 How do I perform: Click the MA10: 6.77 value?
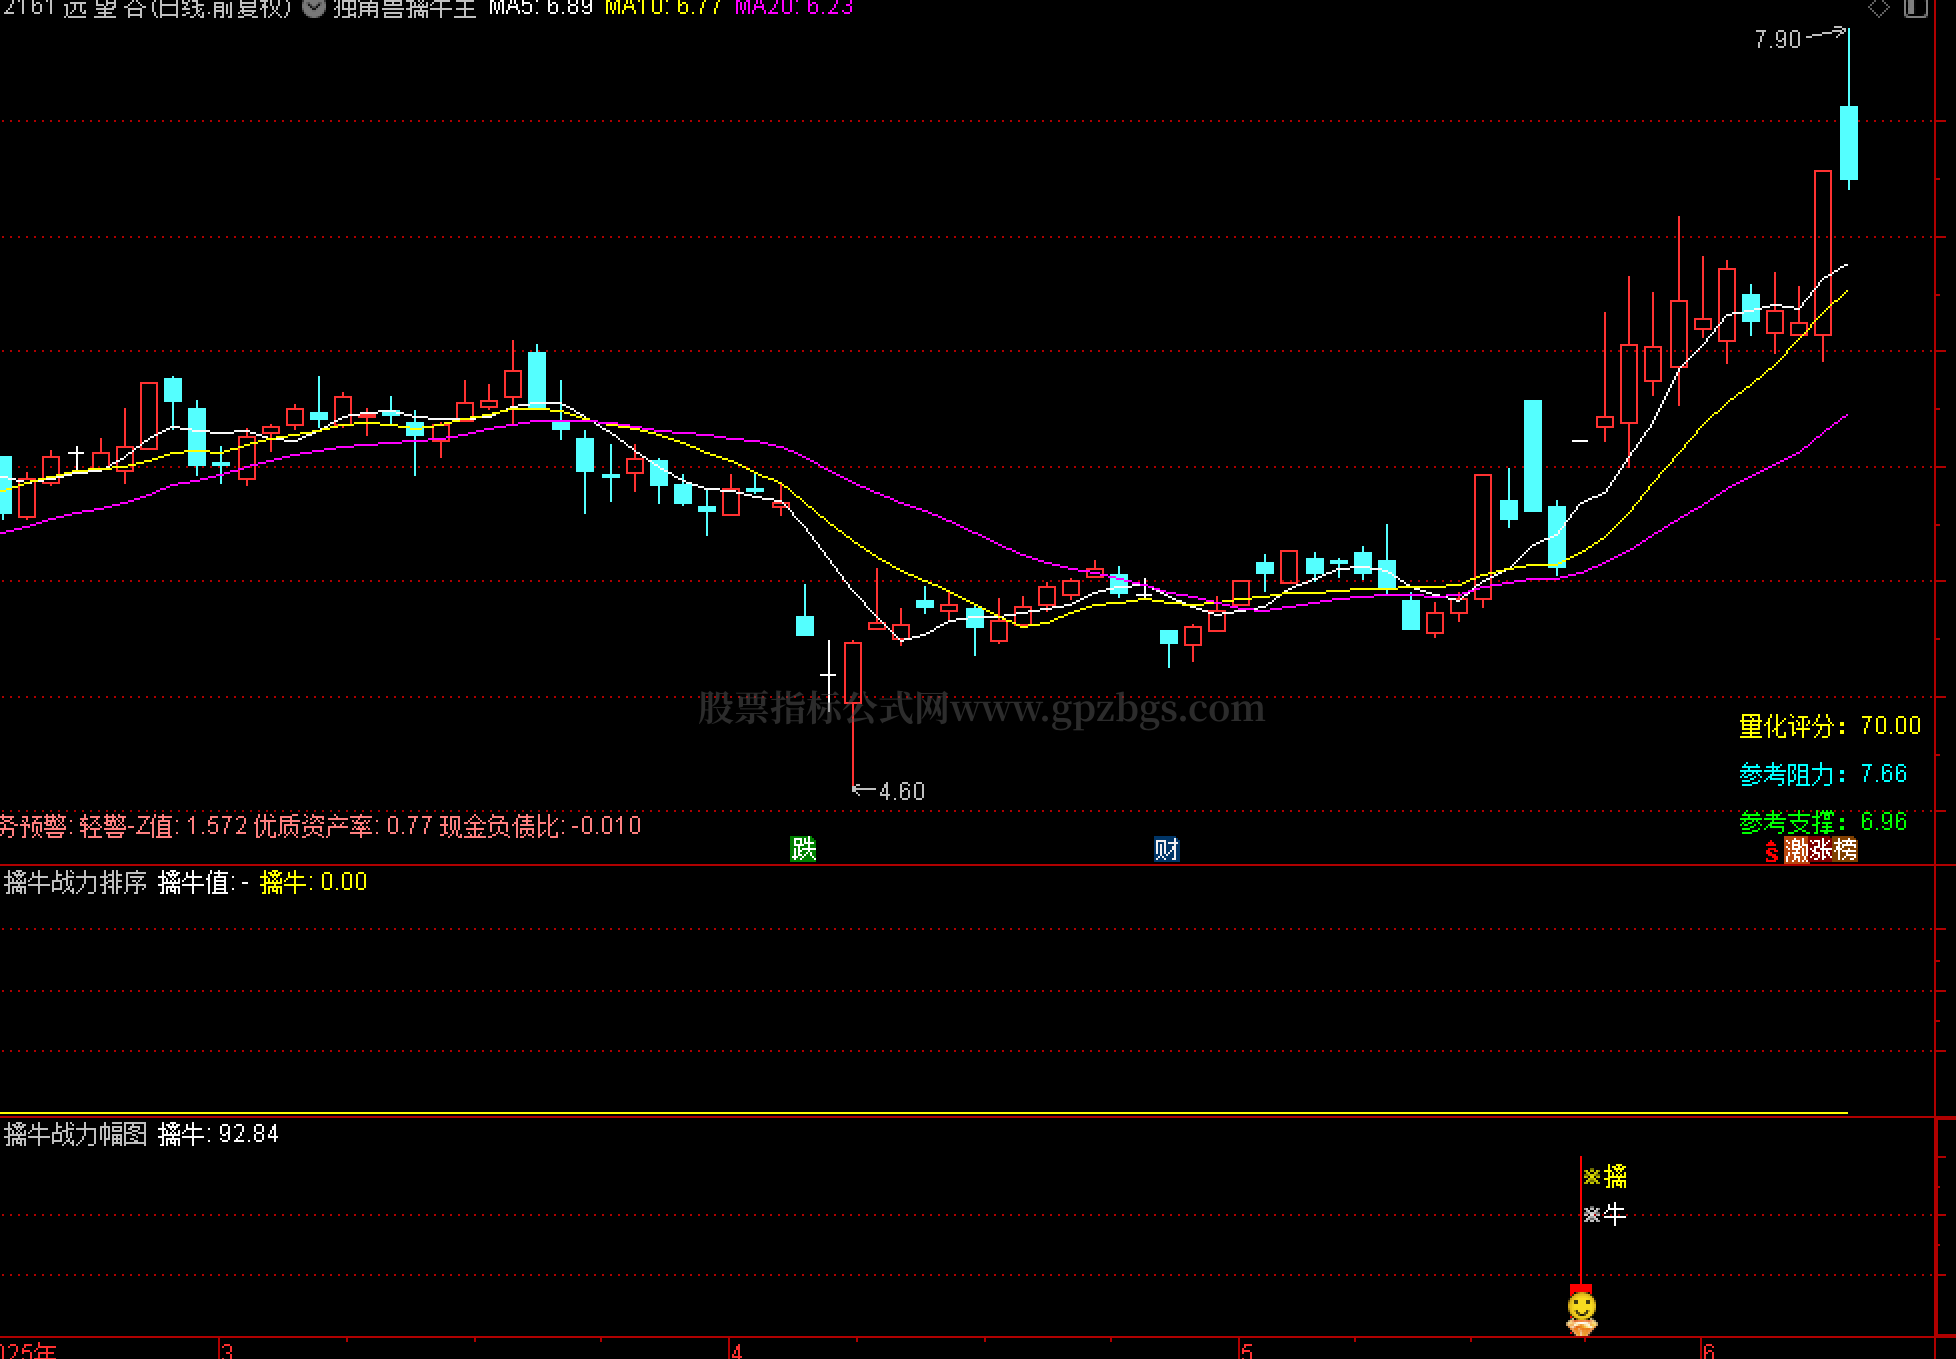click(664, 8)
